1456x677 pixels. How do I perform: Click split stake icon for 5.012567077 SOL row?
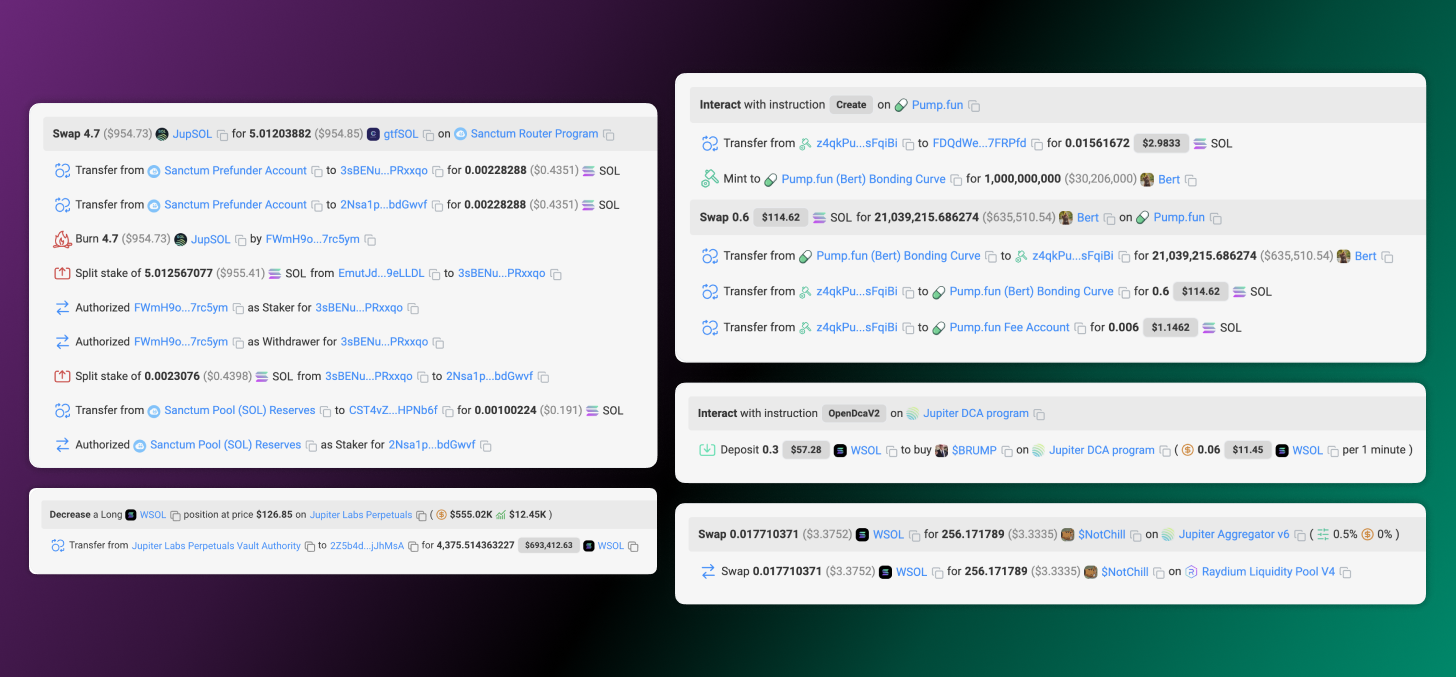pos(62,273)
